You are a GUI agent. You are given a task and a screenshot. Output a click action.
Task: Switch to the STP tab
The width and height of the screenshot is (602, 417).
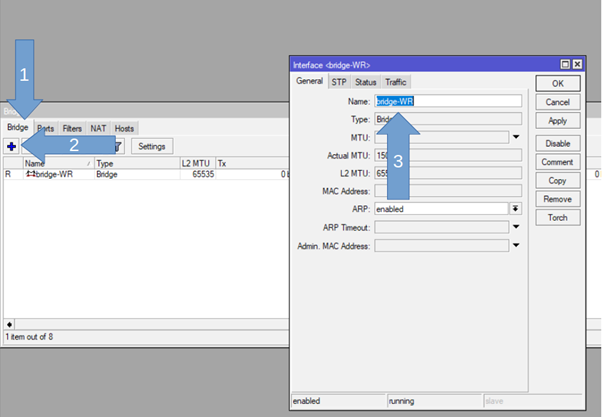coord(339,82)
